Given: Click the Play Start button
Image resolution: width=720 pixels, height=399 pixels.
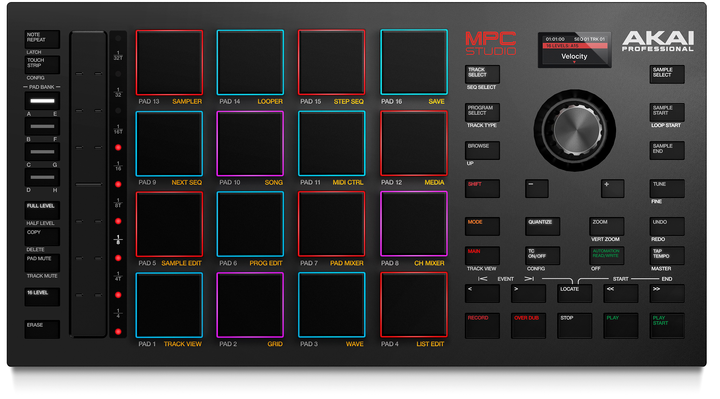Looking at the screenshot, I should pos(667,326).
